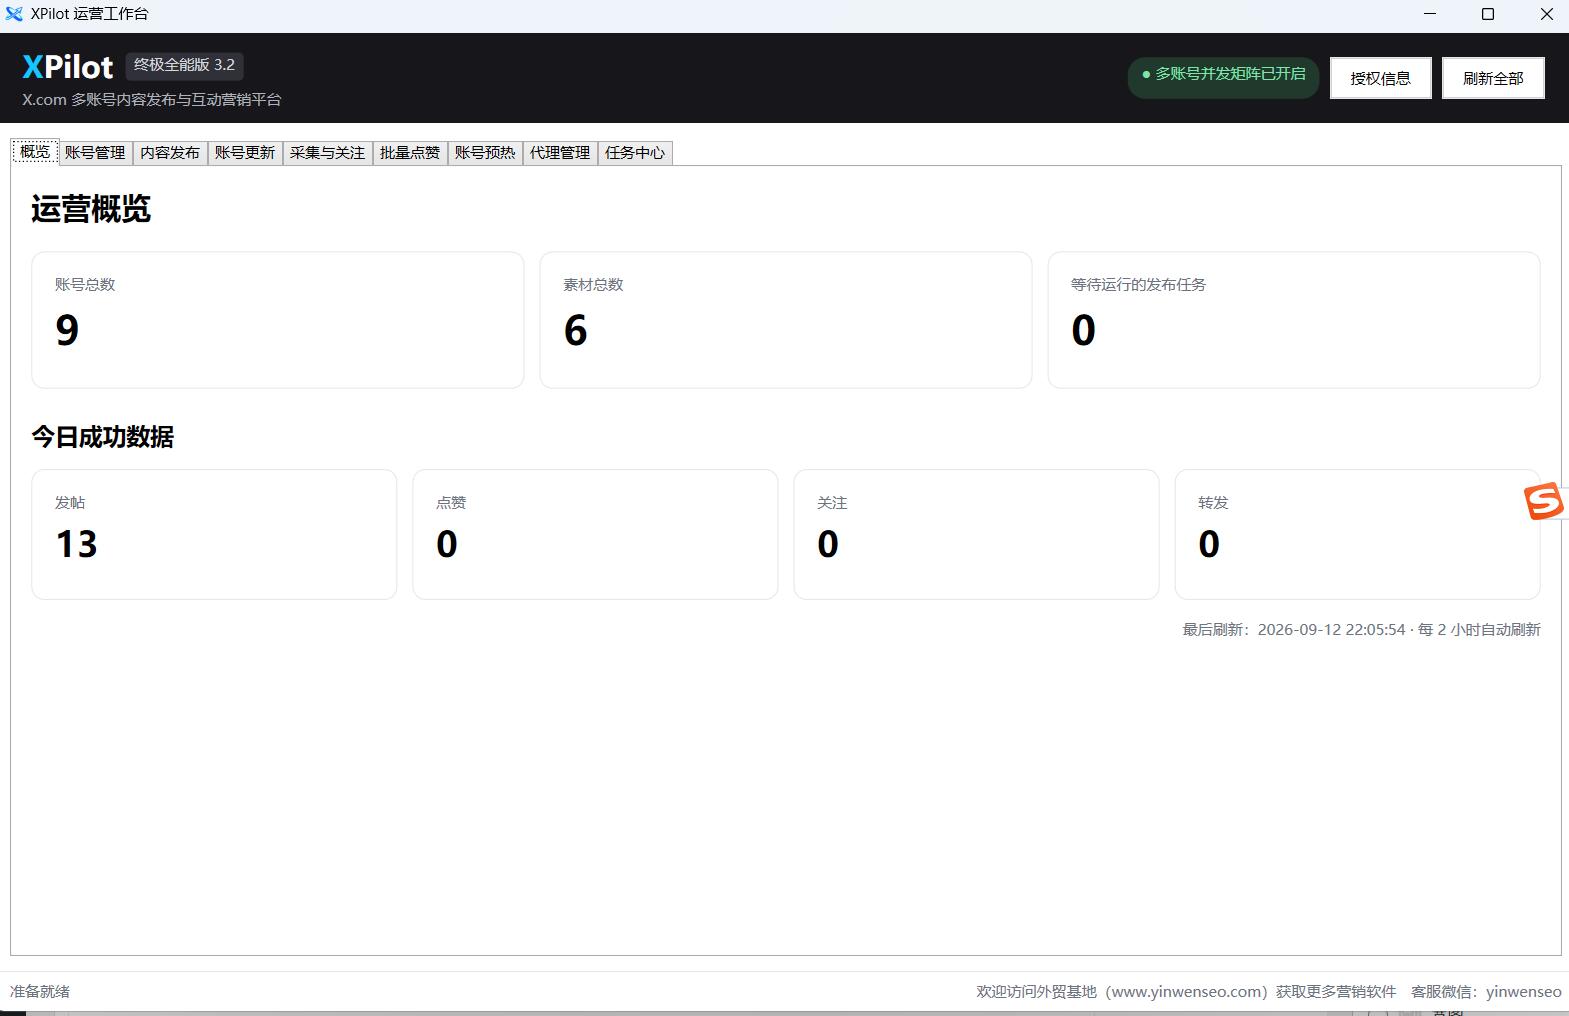Image resolution: width=1569 pixels, height=1016 pixels.
Task: Open the 内容发布 tab
Action: (170, 153)
